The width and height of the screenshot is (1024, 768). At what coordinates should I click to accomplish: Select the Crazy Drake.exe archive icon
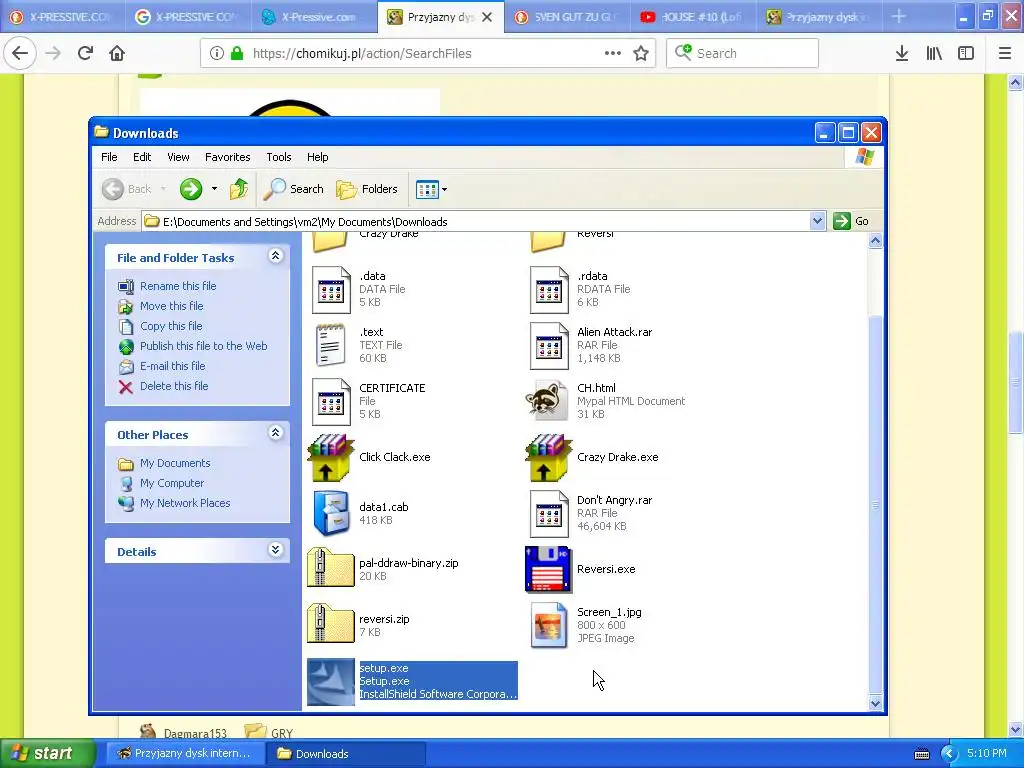coord(549,458)
